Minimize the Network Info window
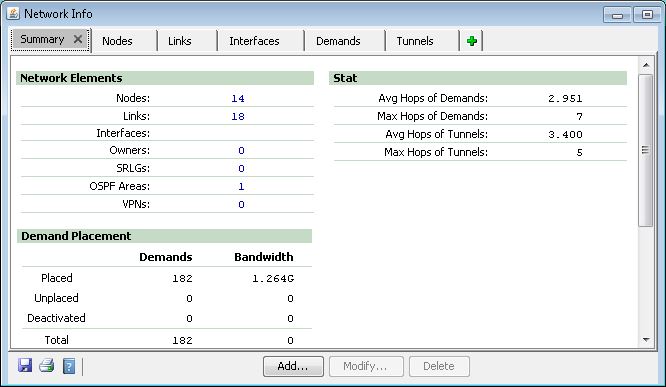The width and height of the screenshot is (666, 387). click(x=617, y=15)
